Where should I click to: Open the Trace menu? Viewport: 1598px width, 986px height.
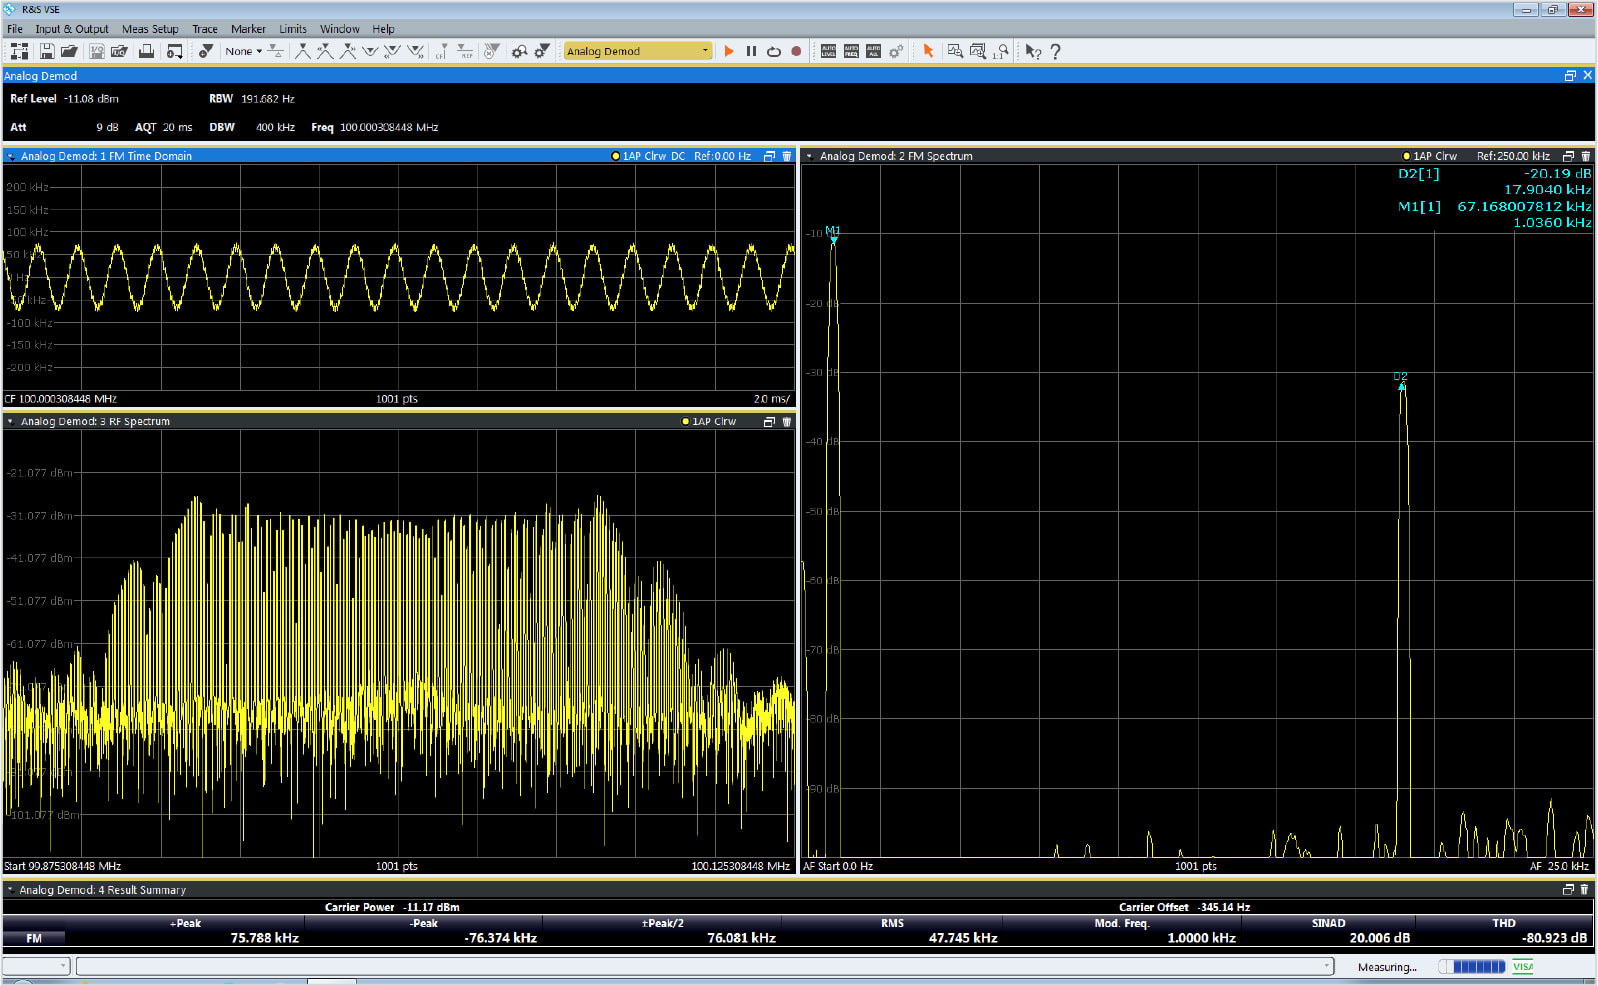tap(205, 29)
